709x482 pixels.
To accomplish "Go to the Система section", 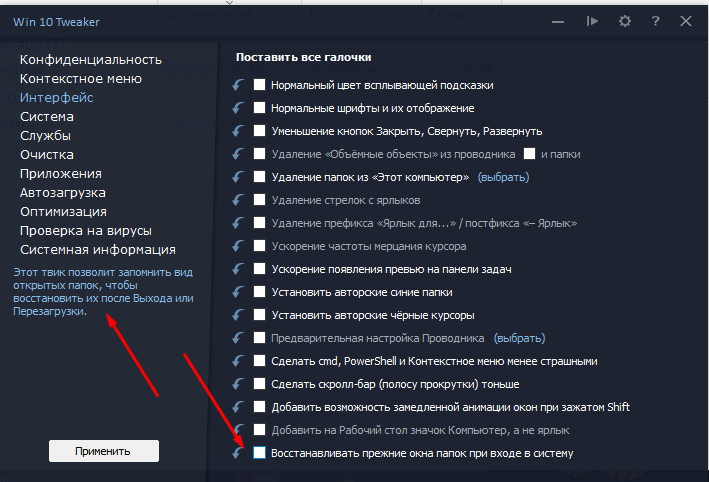I will click(47, 117).
